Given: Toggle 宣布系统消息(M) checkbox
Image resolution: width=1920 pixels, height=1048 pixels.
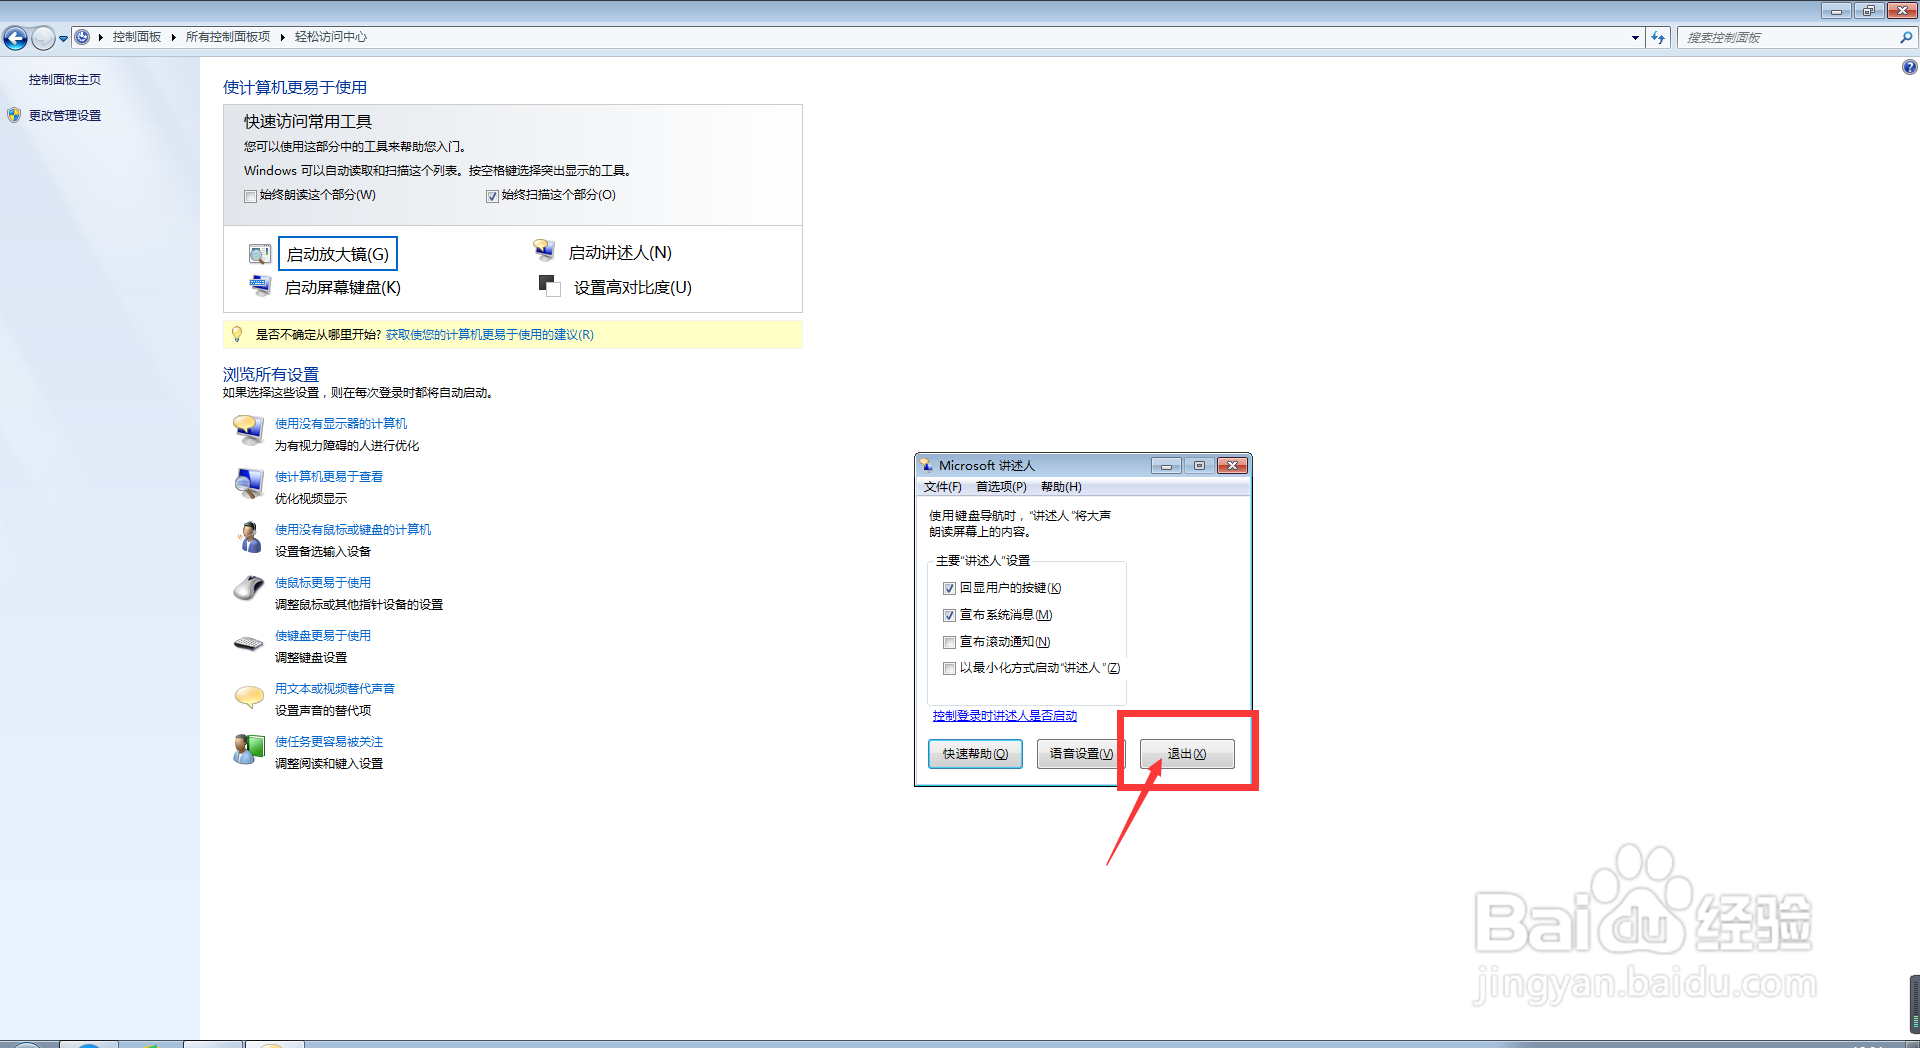Looking at the screenshot, I should [x=949, y=615].
